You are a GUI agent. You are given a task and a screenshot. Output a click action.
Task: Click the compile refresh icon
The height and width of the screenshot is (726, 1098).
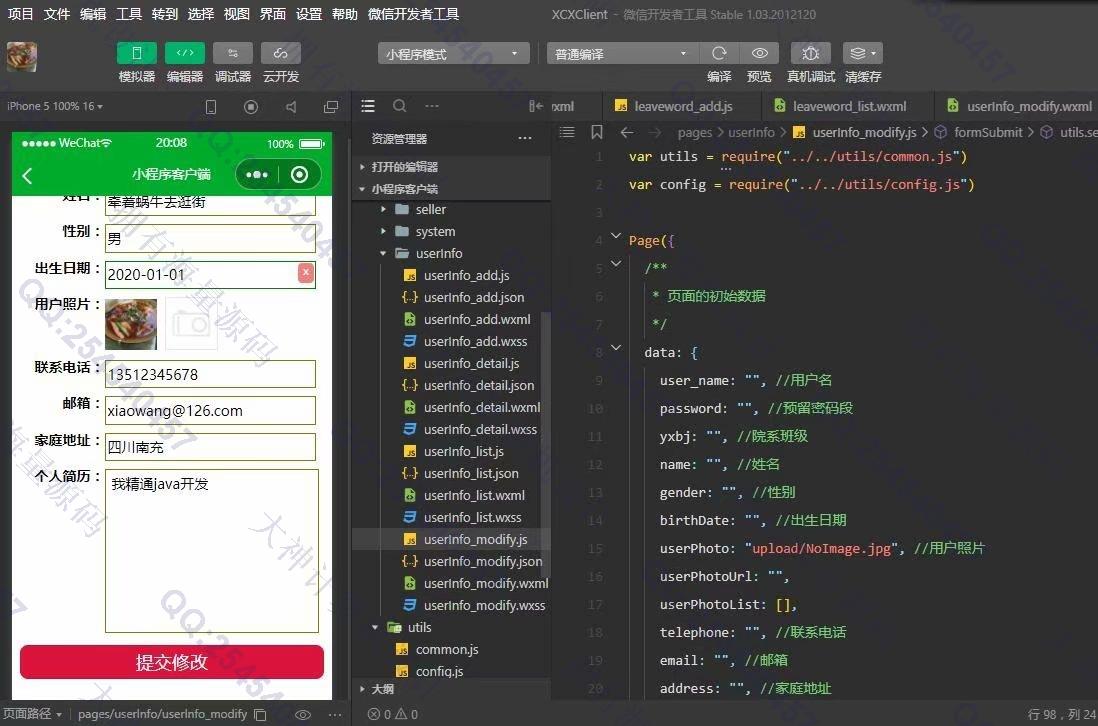tap(719, 54)
